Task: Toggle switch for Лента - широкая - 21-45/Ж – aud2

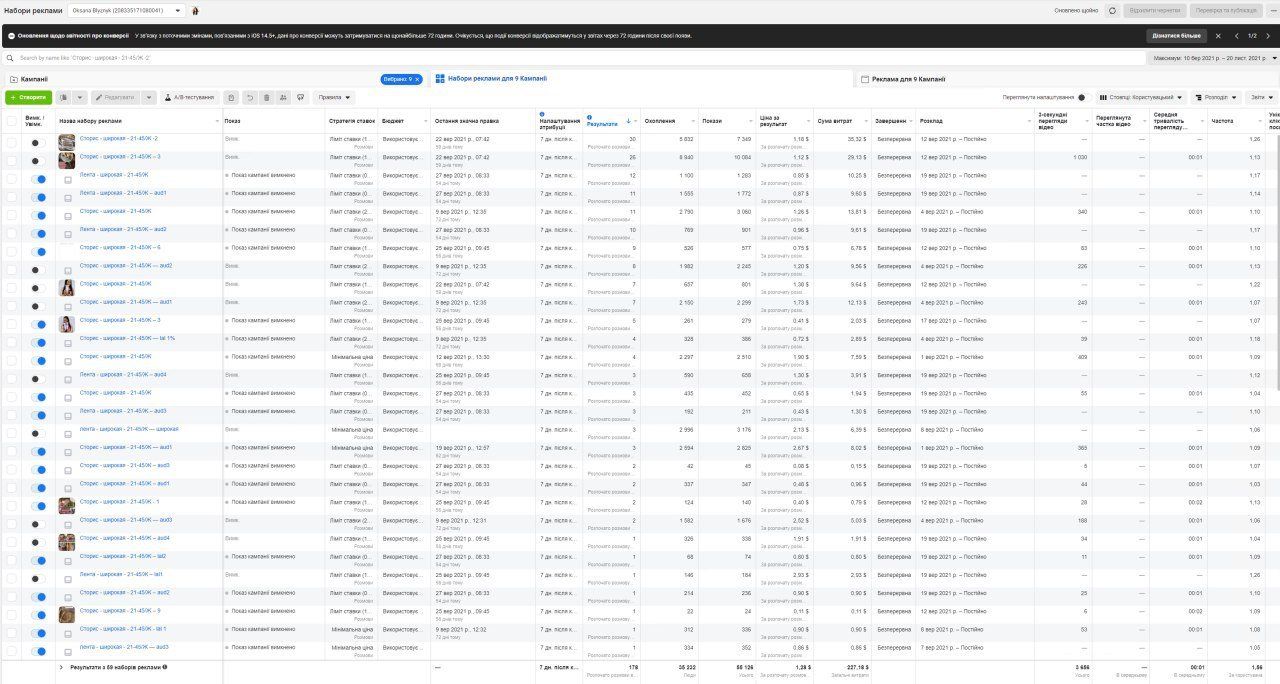Action: [37, 234]
